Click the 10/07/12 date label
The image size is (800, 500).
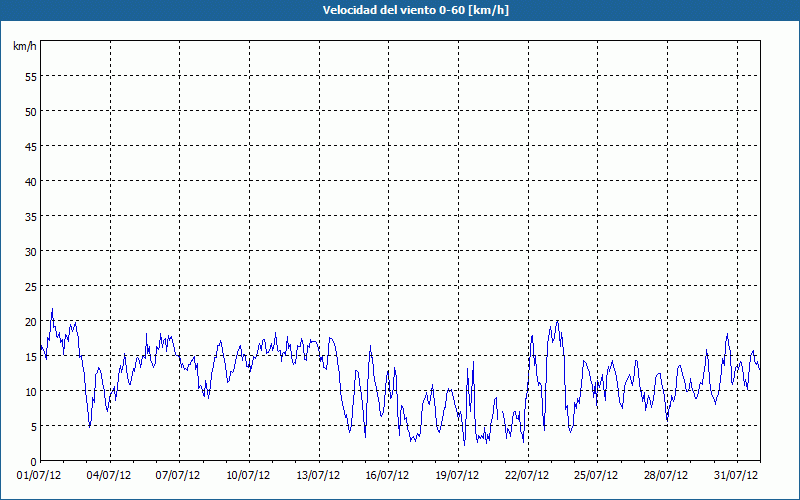[248, 476]
